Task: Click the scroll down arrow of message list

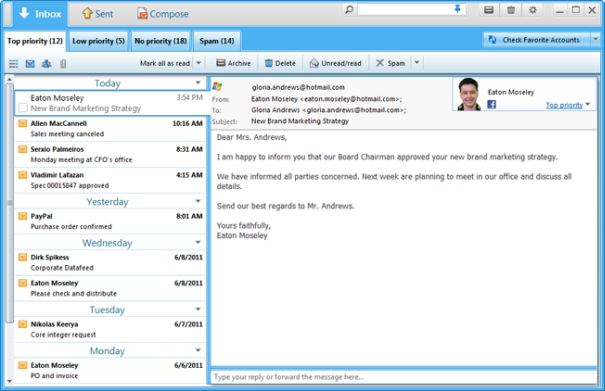Action: pyautogui.click(x=10, y=381)
